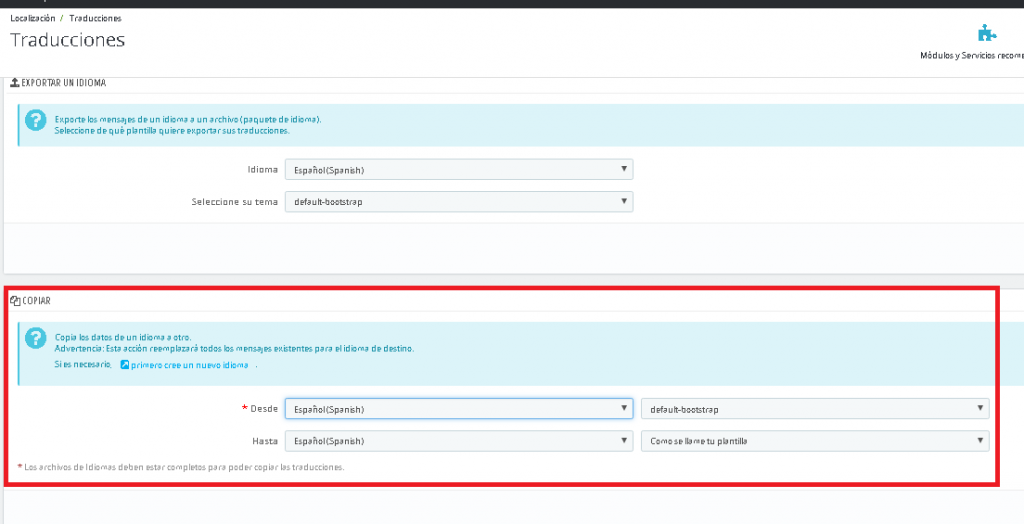
Task: Go to Localización in the breadcrumb
Action: click(32, 18)
